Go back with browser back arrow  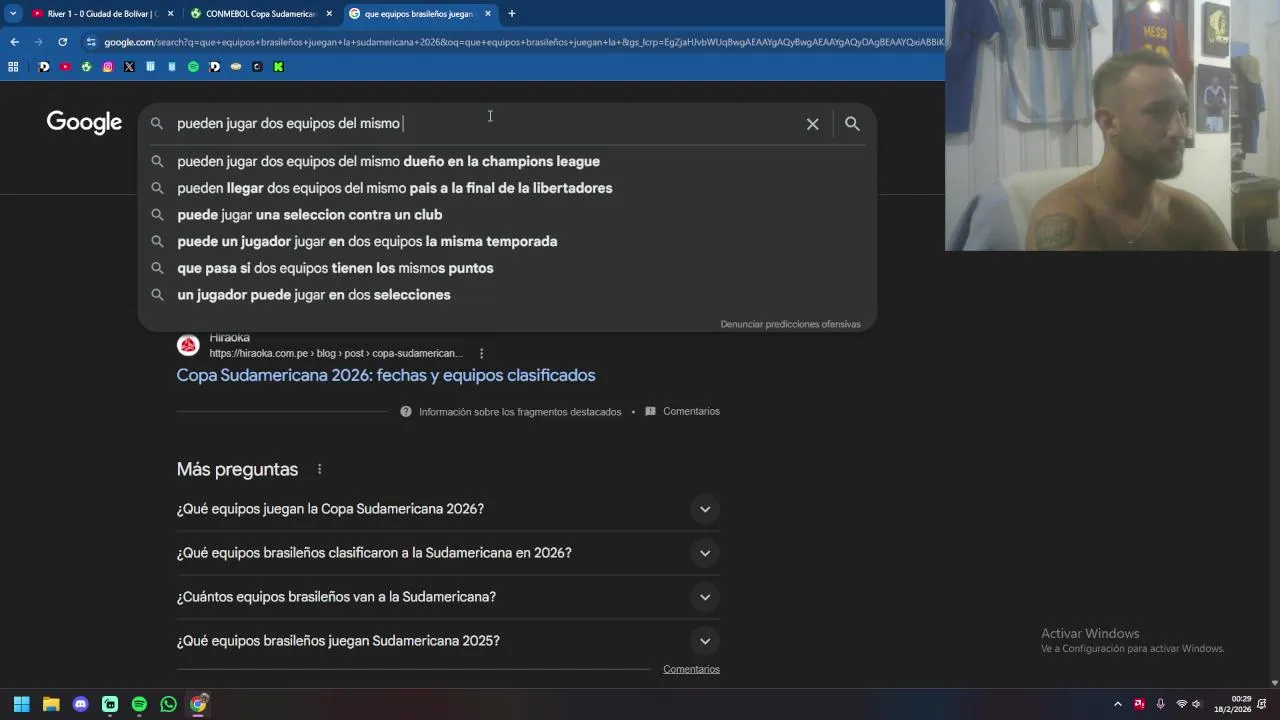14,42
